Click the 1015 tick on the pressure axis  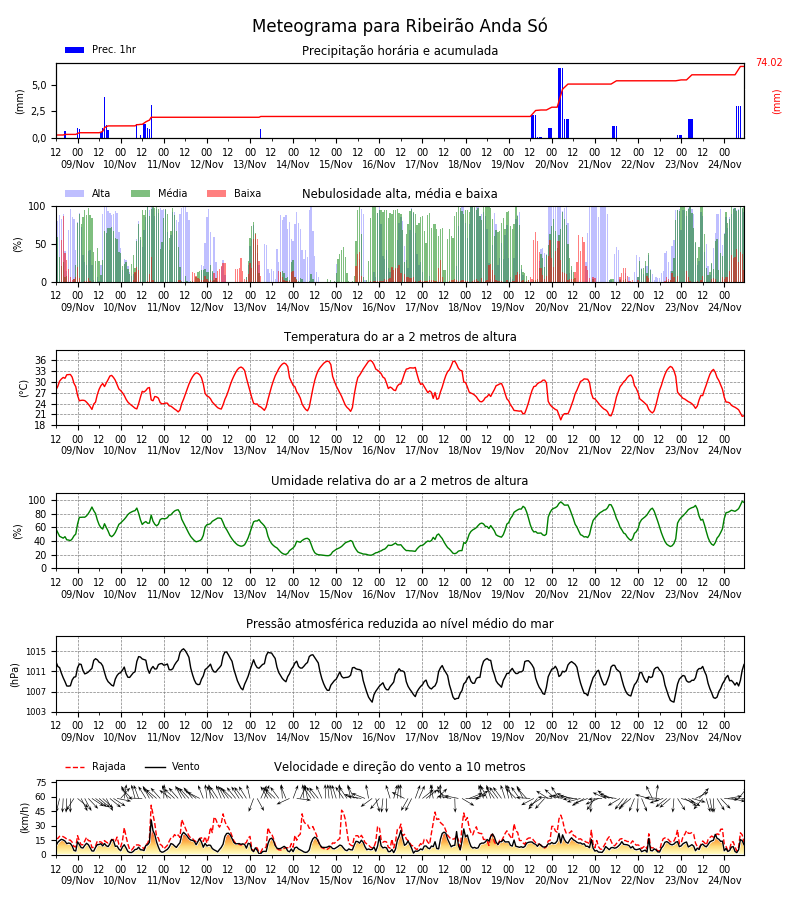pos(37,651)
